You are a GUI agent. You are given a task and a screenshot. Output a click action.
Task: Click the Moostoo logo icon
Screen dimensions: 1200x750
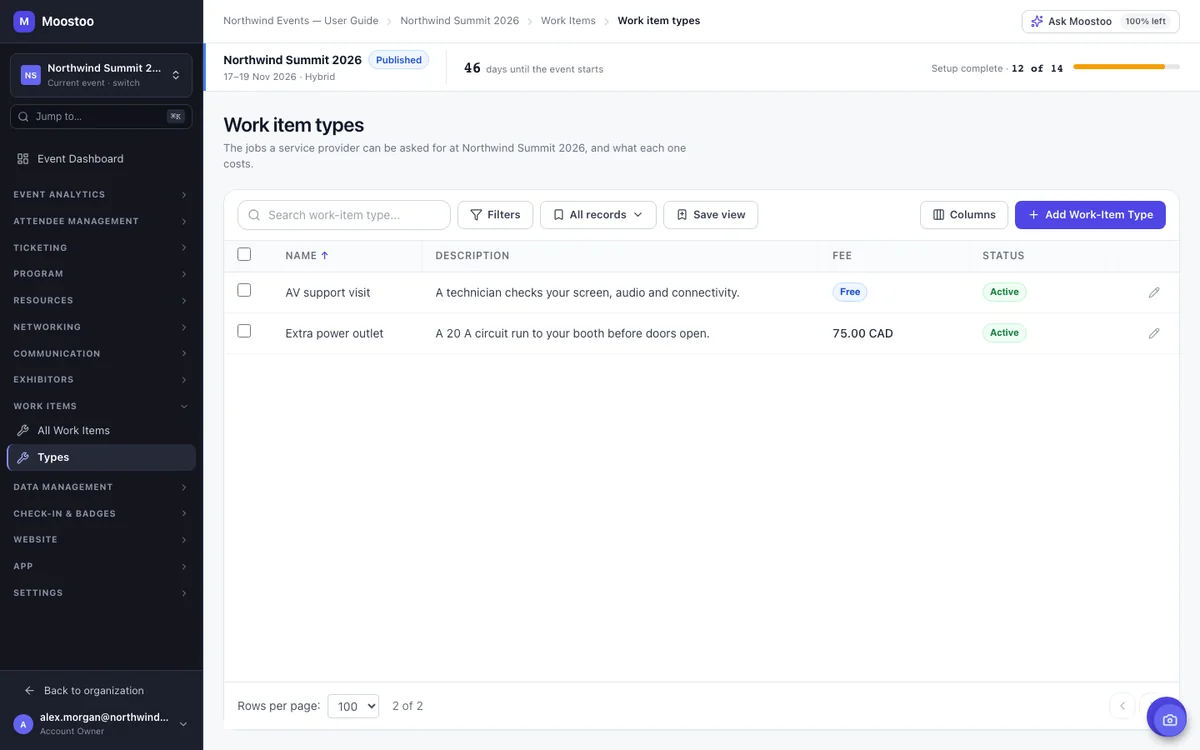(x=24, y=21)
